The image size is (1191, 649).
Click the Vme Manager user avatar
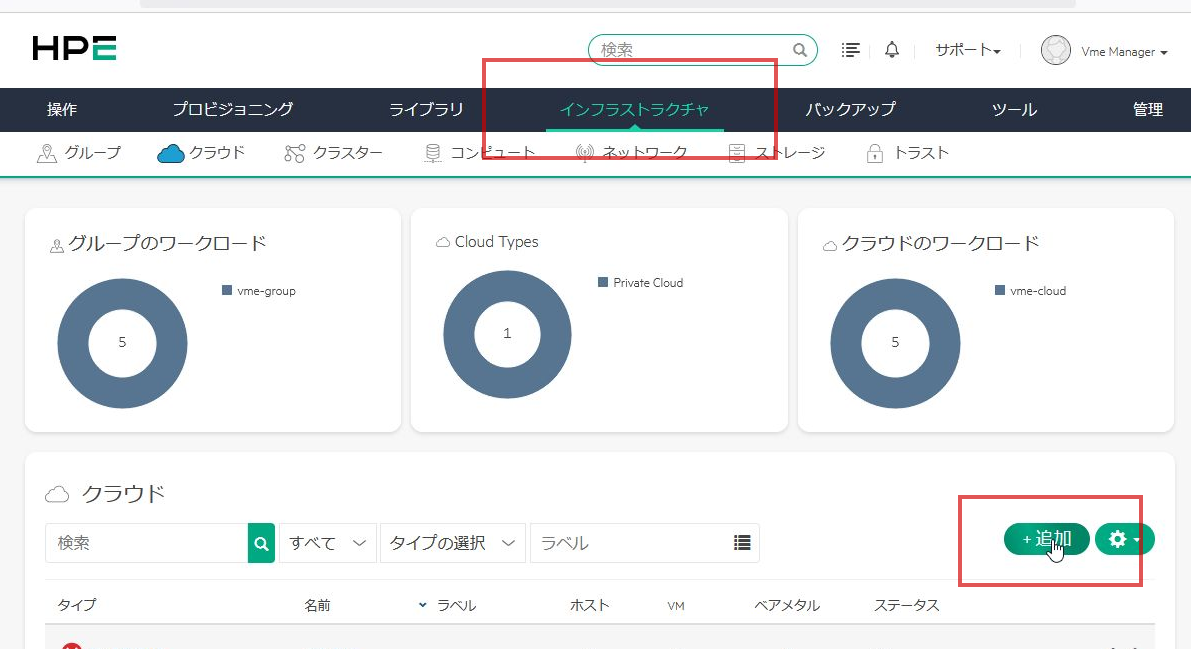coord(1056,51)
